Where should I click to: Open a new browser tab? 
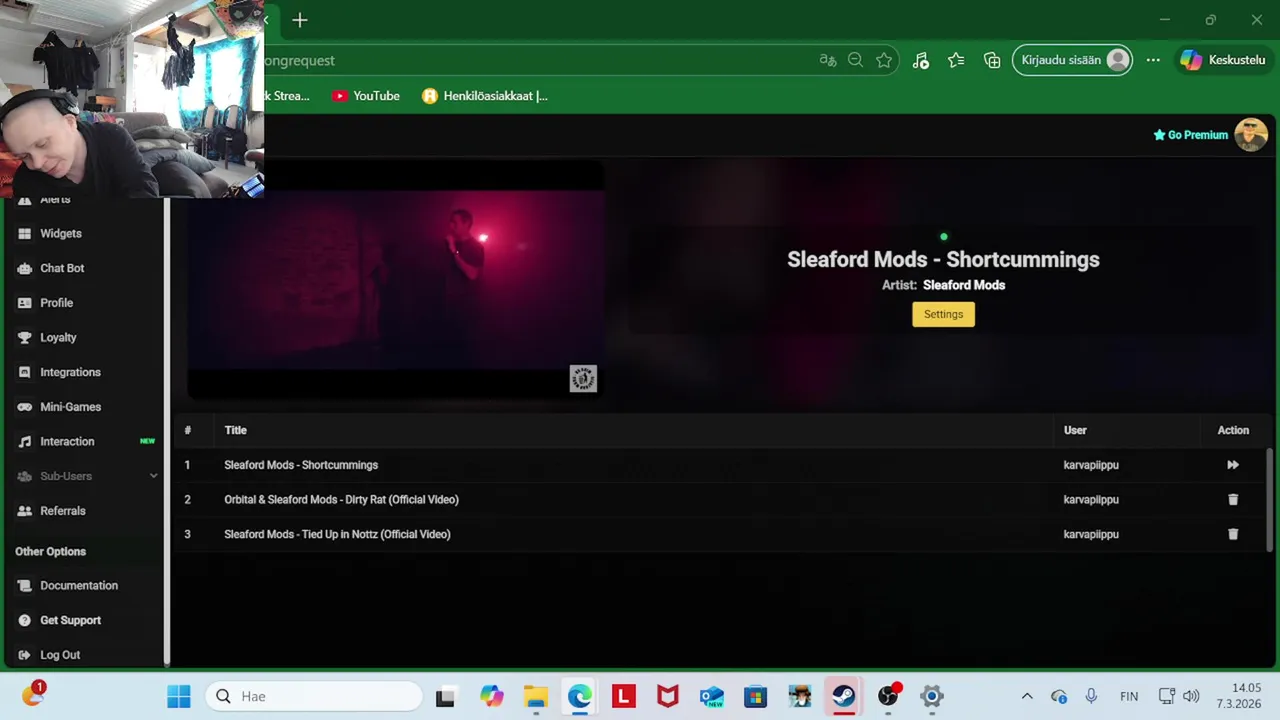pyautogui.click(x=300, y=20)
